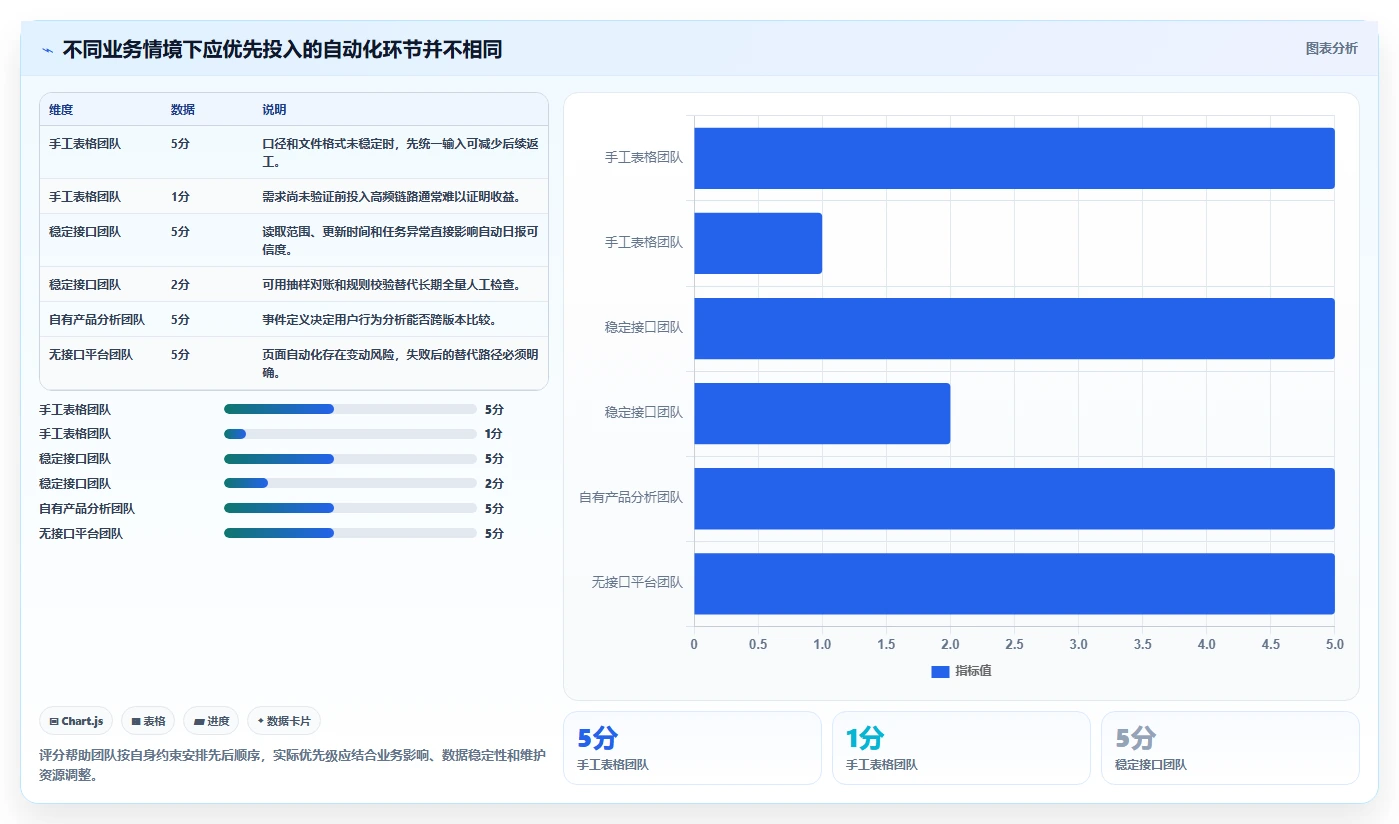Click the 稳定接口团队 progress bar showing 5分
The image size is (1399, 824).
click(350, 459)
